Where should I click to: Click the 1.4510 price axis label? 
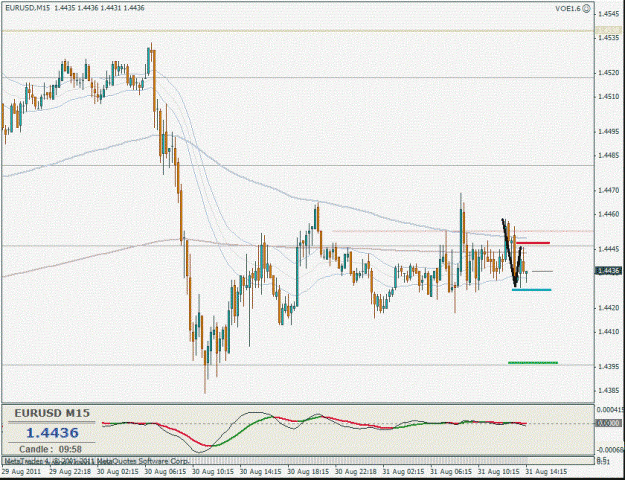608,96
